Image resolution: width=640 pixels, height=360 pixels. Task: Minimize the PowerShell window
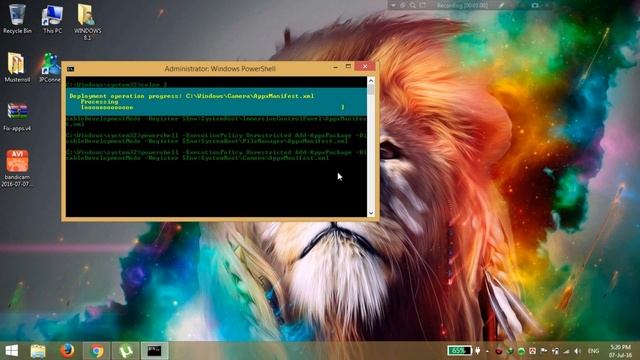[335, 67]
